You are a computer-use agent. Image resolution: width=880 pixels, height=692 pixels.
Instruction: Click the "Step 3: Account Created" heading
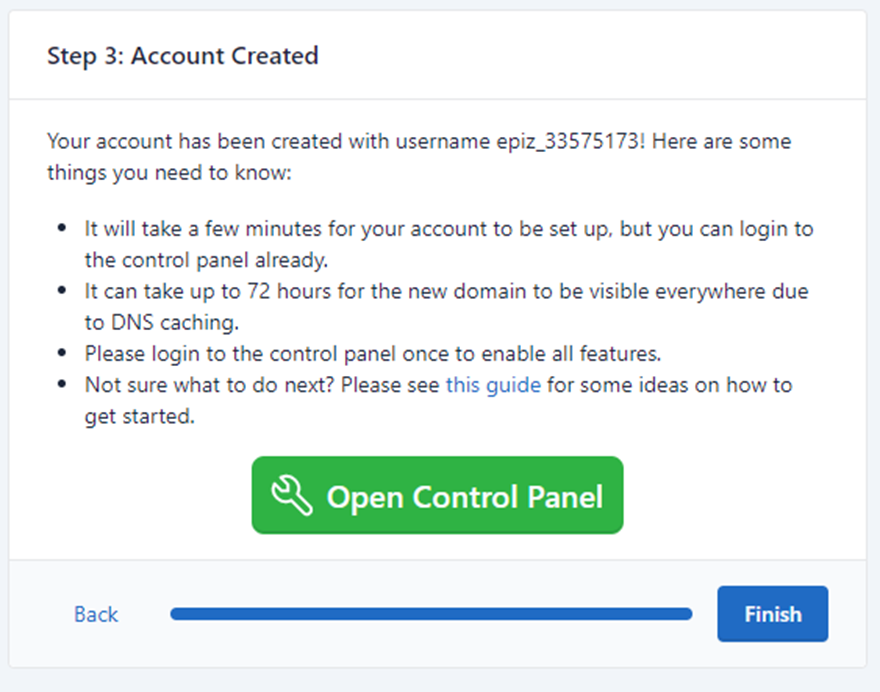pos(183,56)
